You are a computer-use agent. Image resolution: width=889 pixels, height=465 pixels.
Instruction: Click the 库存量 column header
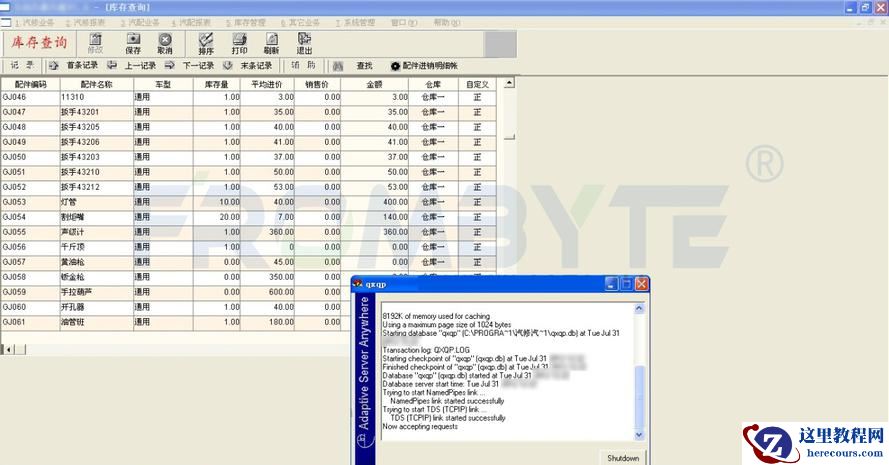[217, 84]
